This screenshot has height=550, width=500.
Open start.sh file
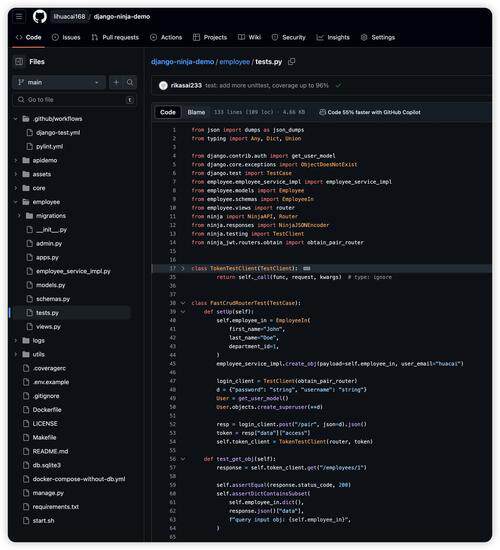44,521
